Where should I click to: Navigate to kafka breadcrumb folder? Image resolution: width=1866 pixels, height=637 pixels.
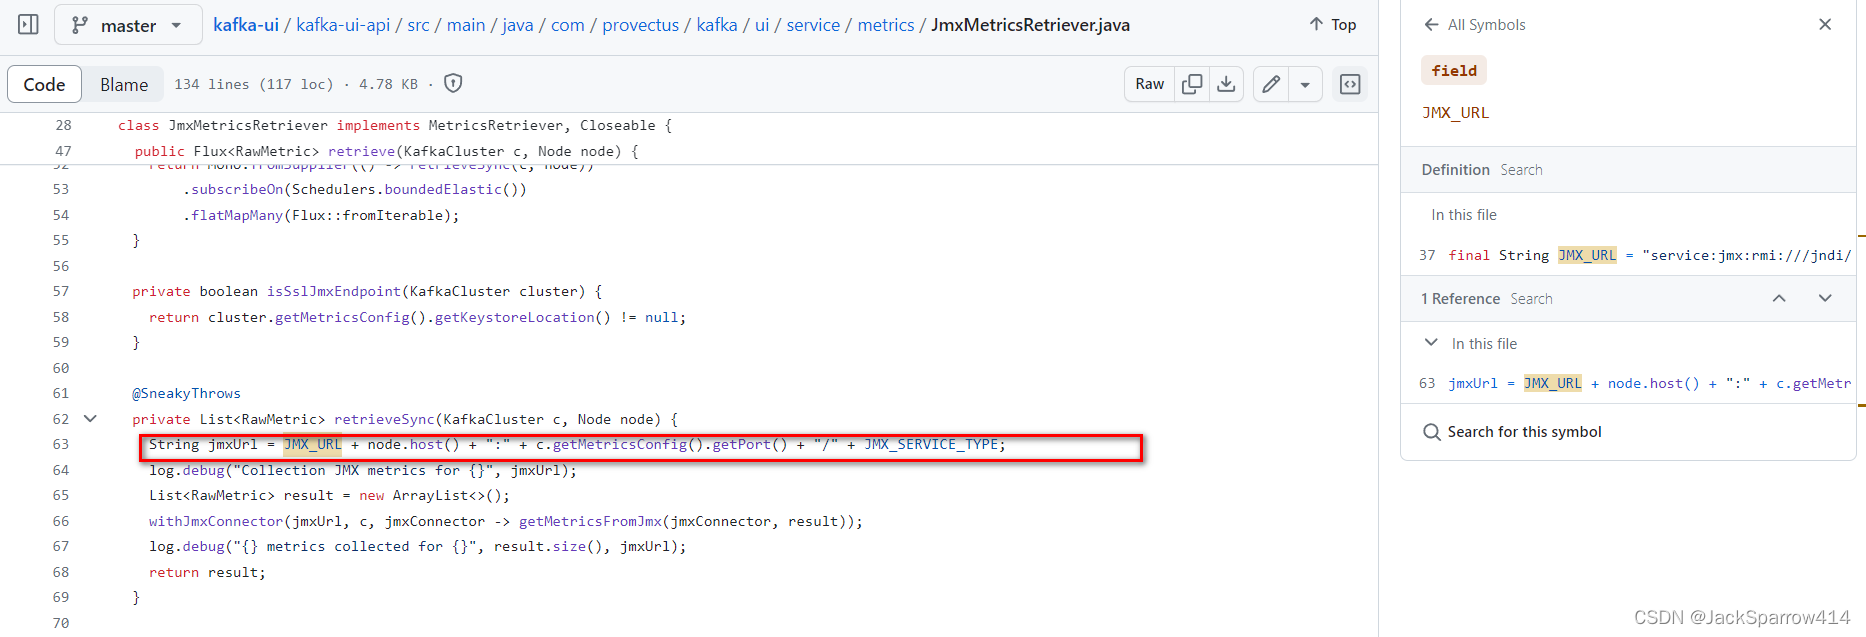[717, 25]
